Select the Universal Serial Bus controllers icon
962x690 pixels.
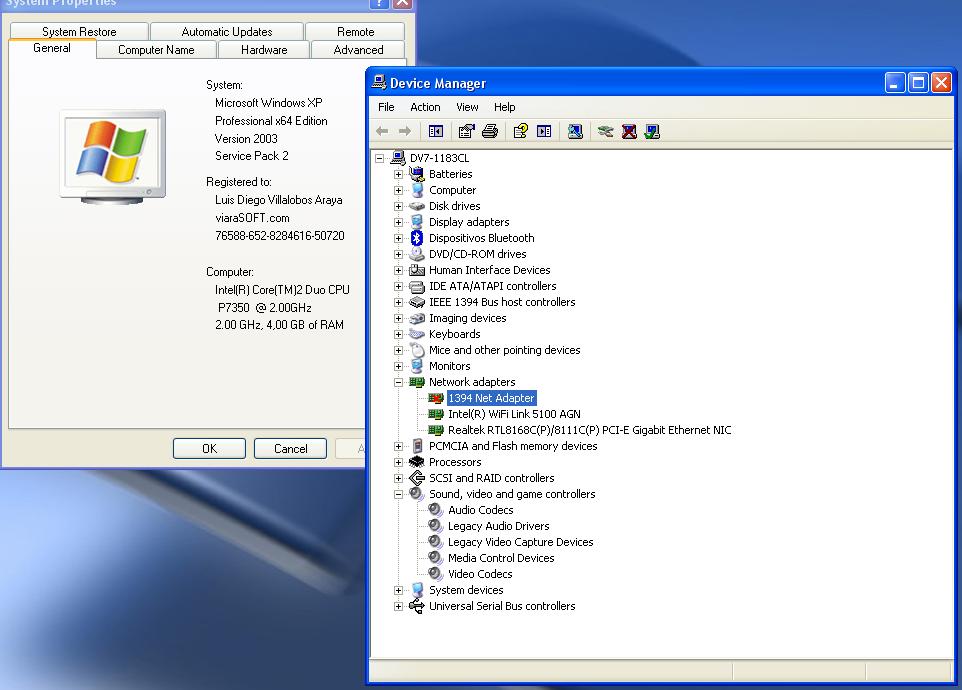417,606
